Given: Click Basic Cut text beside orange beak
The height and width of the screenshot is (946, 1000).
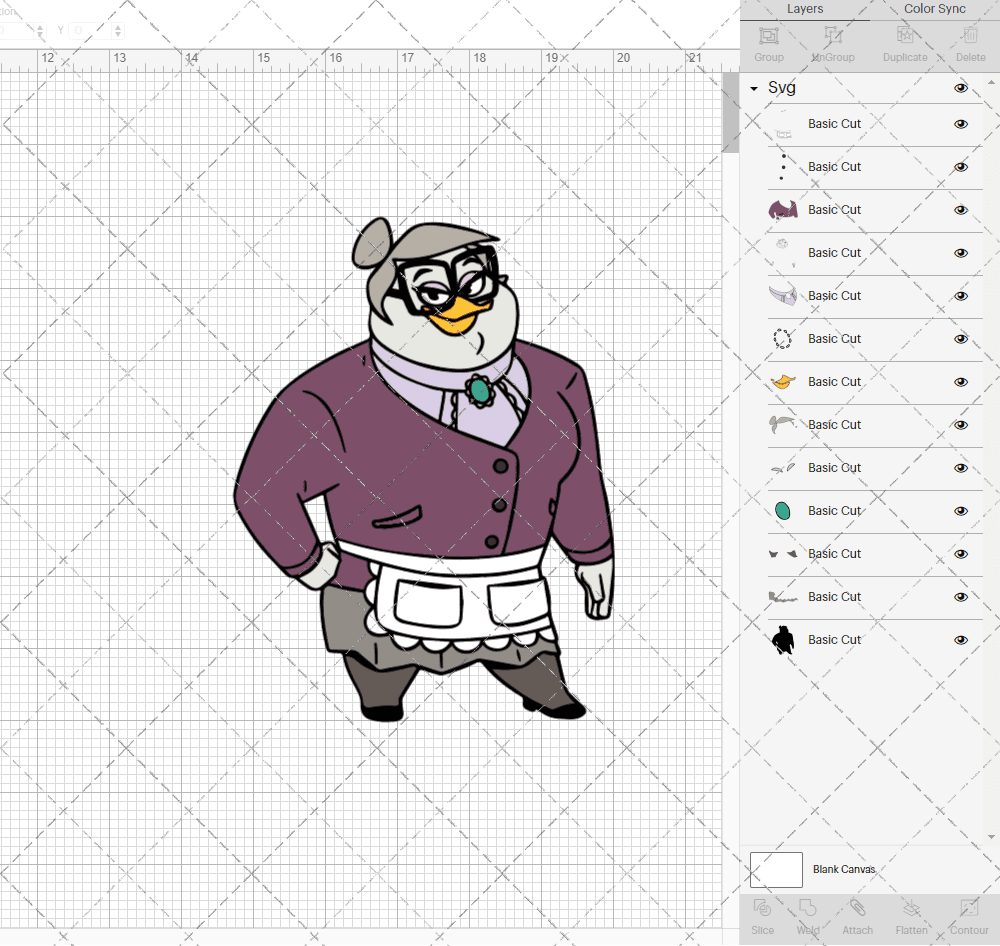Looking at the screenshot, I should tap(834, 381).
